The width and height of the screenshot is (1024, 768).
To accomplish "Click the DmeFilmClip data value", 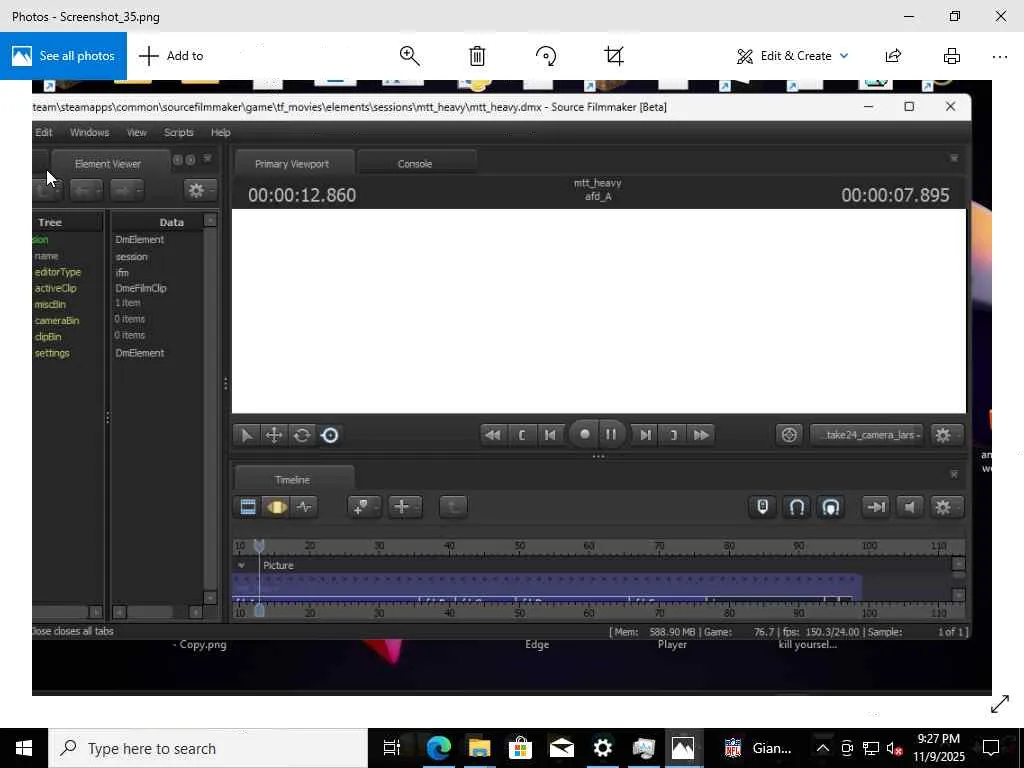I will [x=141, y=288].
